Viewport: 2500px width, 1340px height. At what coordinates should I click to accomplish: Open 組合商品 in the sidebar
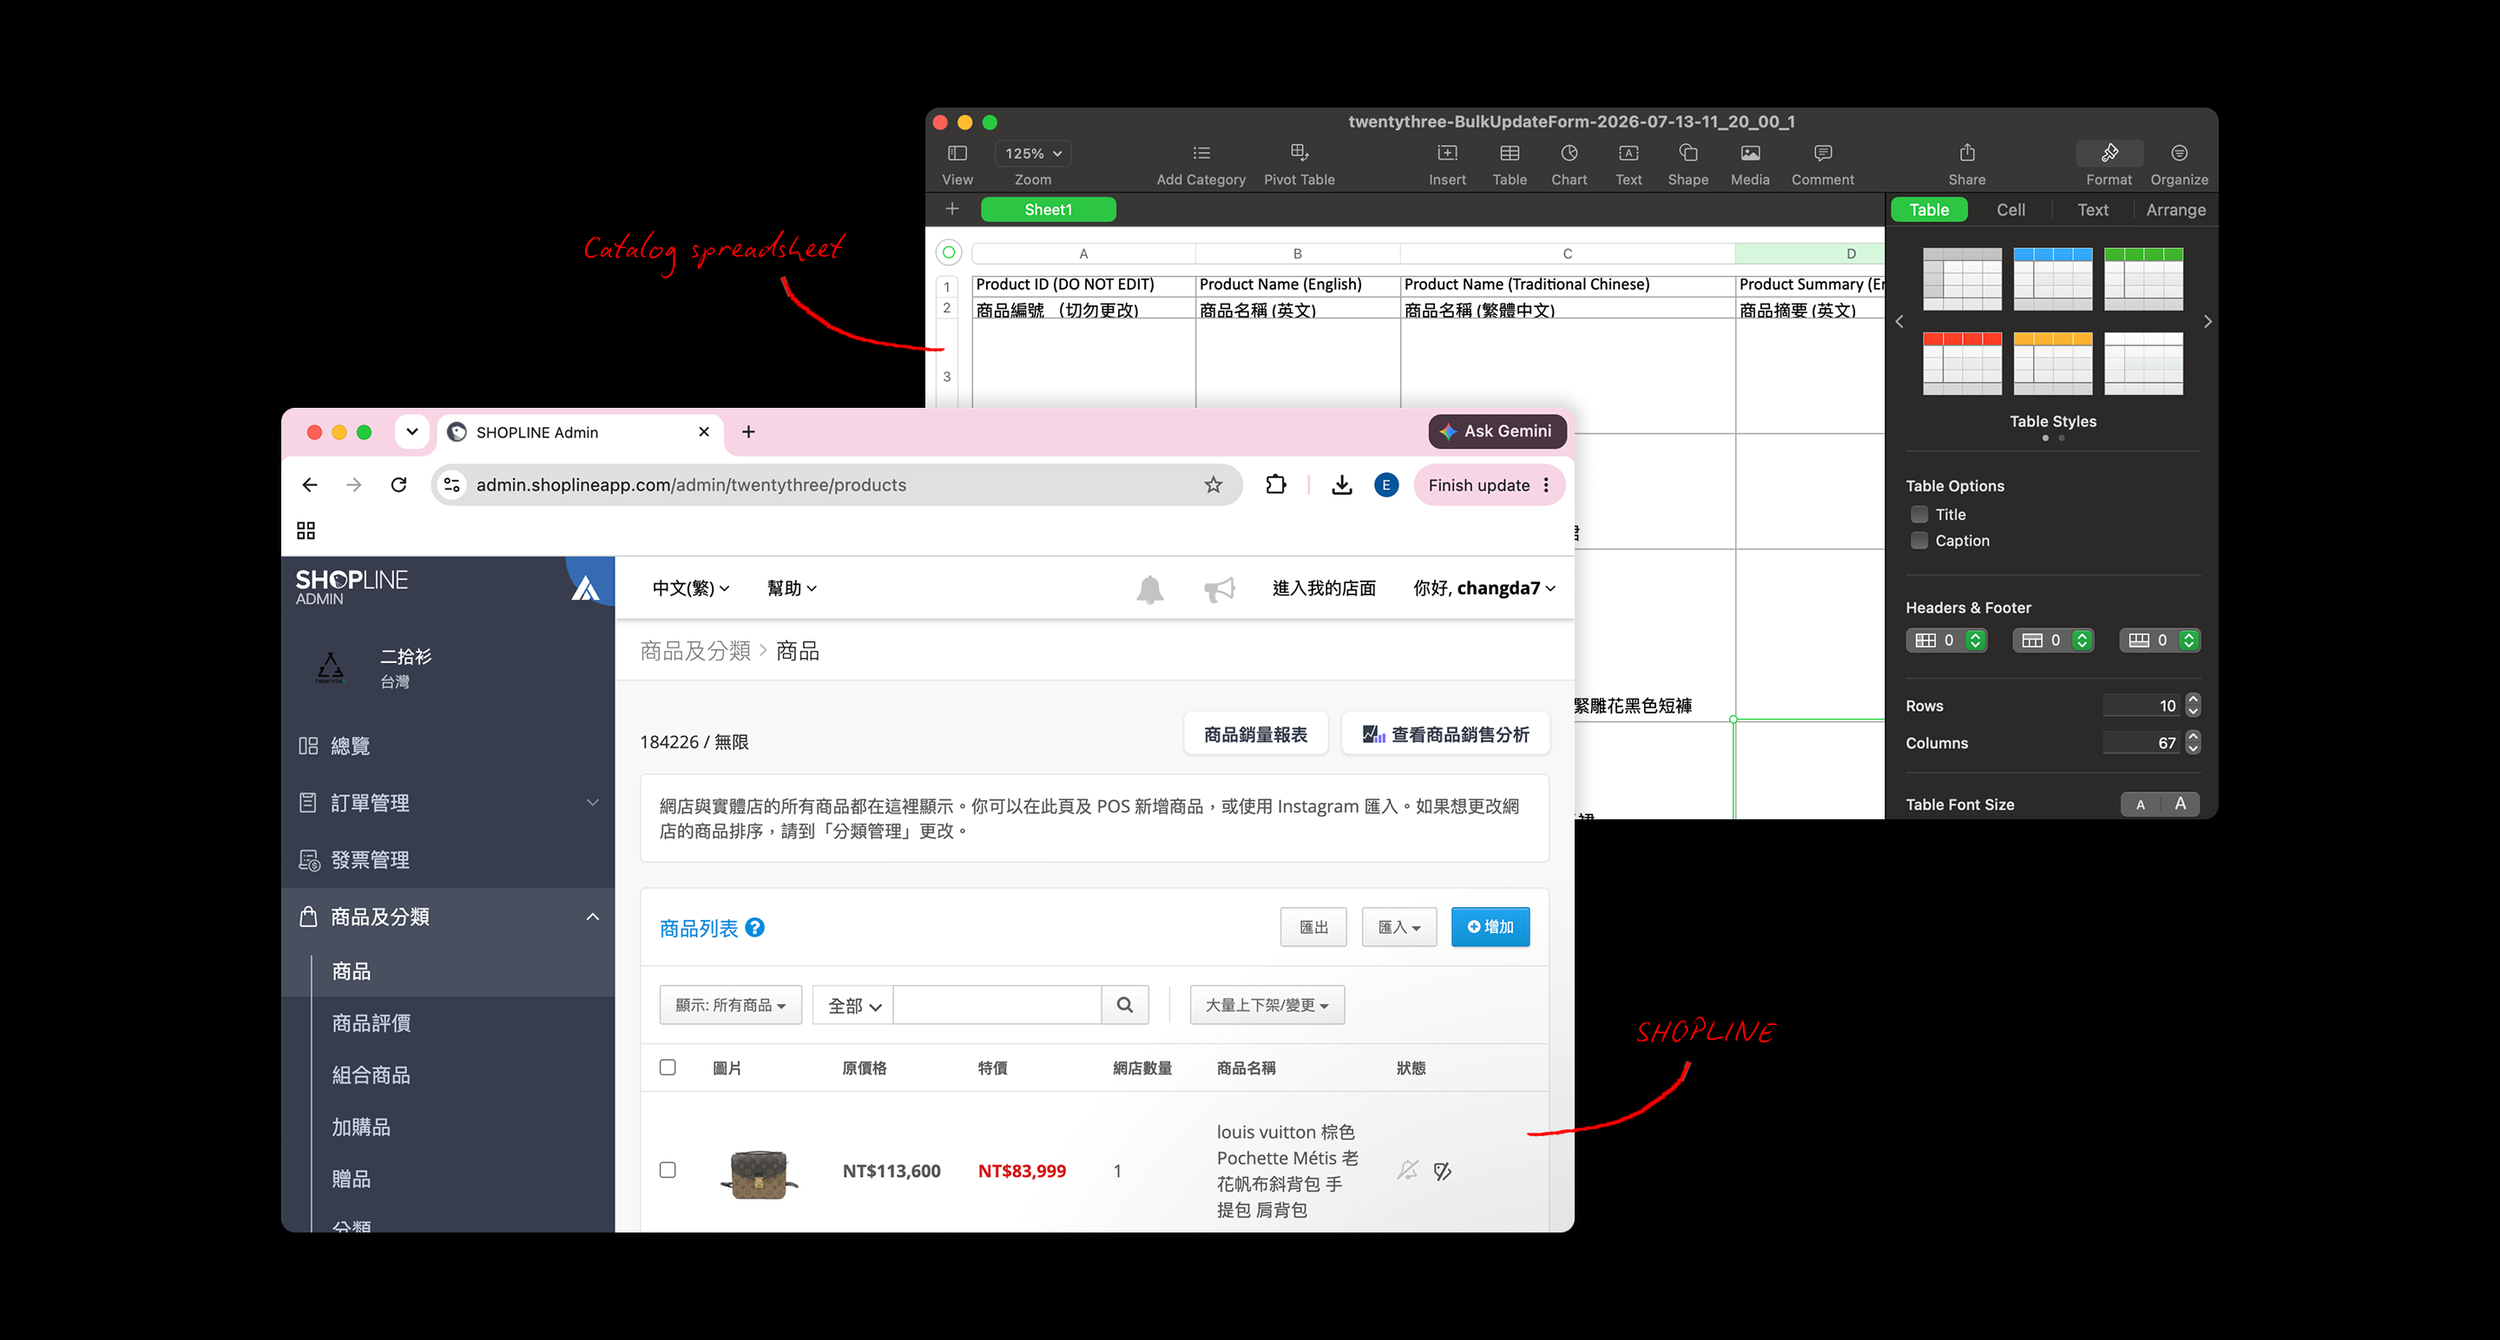(371, 1075)
